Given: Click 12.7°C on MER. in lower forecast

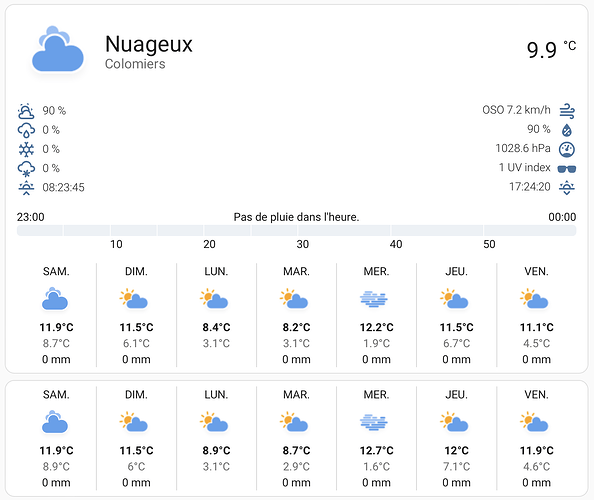Looking at the screenshot, I should 377,450.
